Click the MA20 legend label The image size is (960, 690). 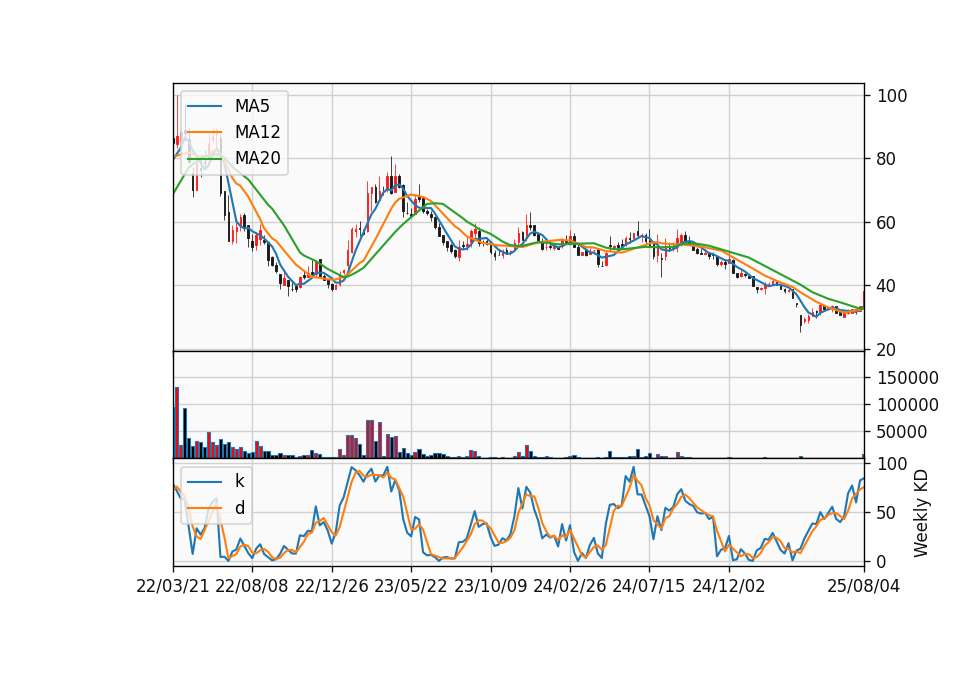click(x=257, y=158)
